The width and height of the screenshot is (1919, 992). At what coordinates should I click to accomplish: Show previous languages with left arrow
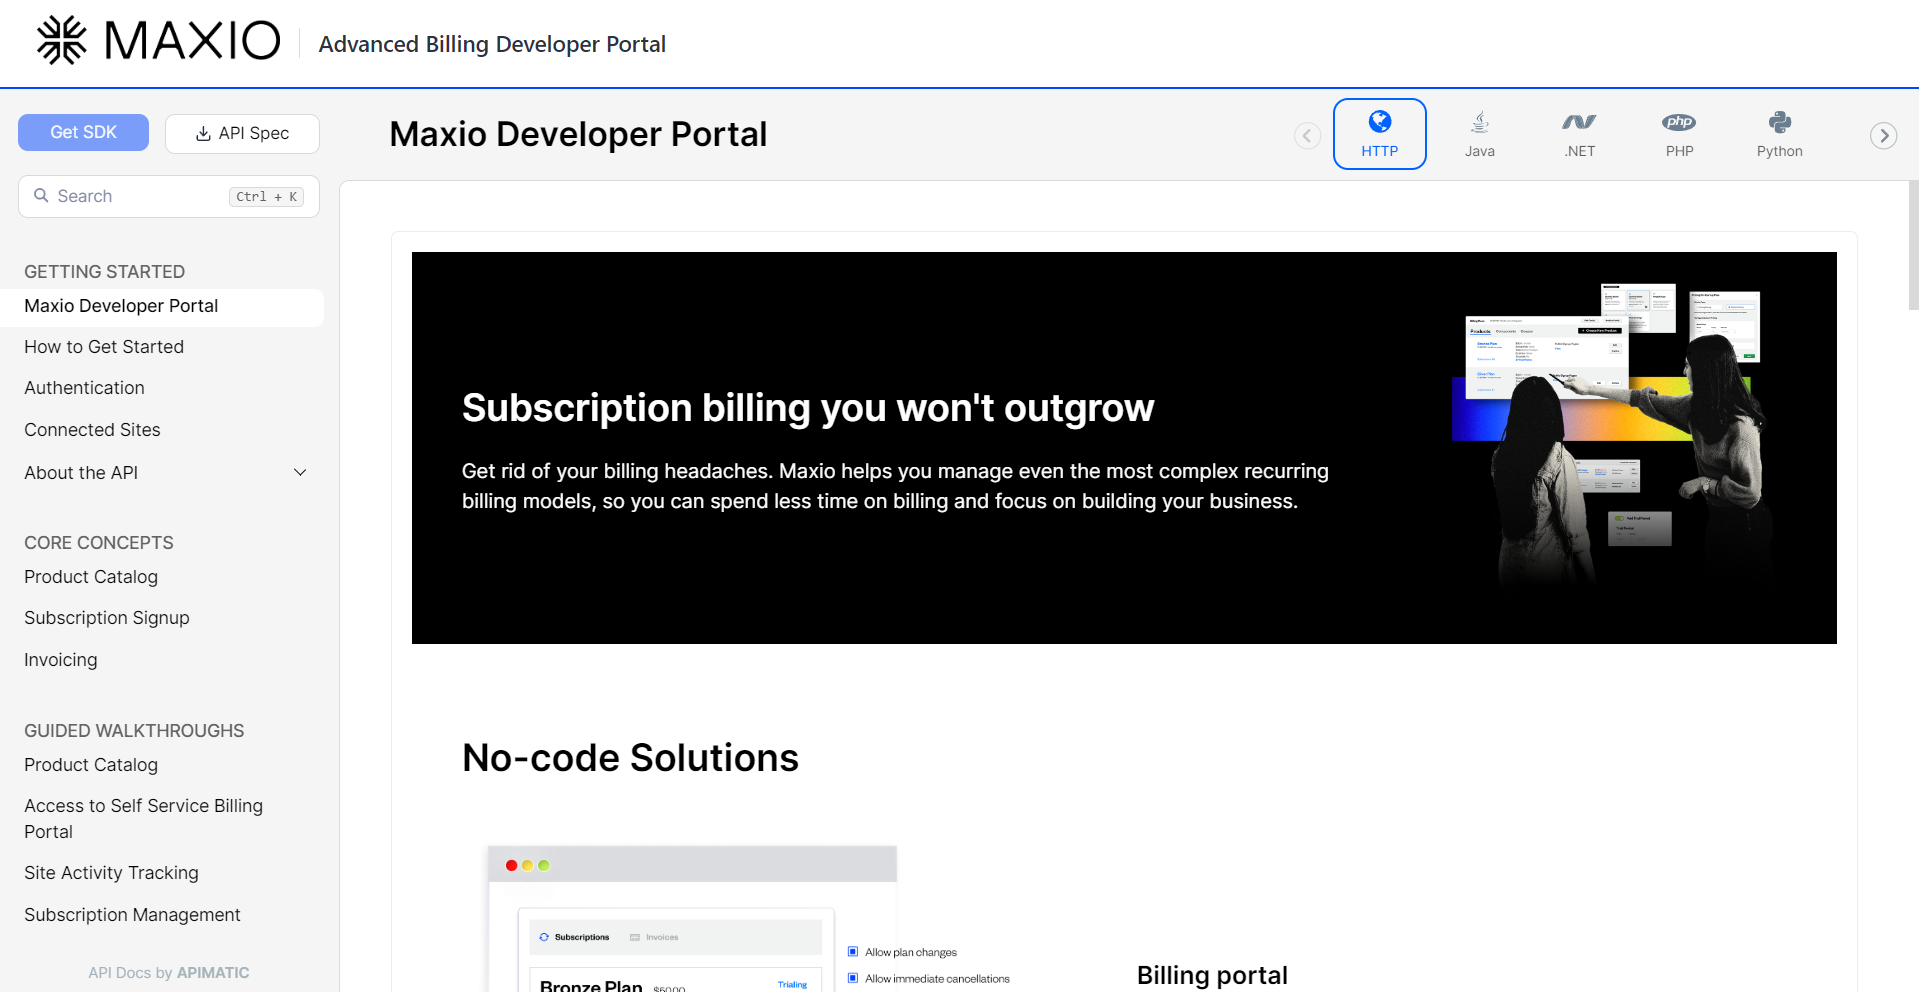point(1307,135)
